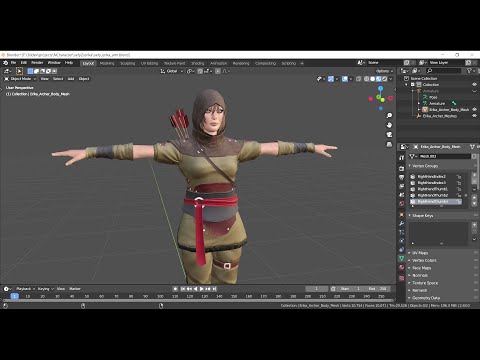
Task: Enable material preview shading mode
Action: point(378,79)
